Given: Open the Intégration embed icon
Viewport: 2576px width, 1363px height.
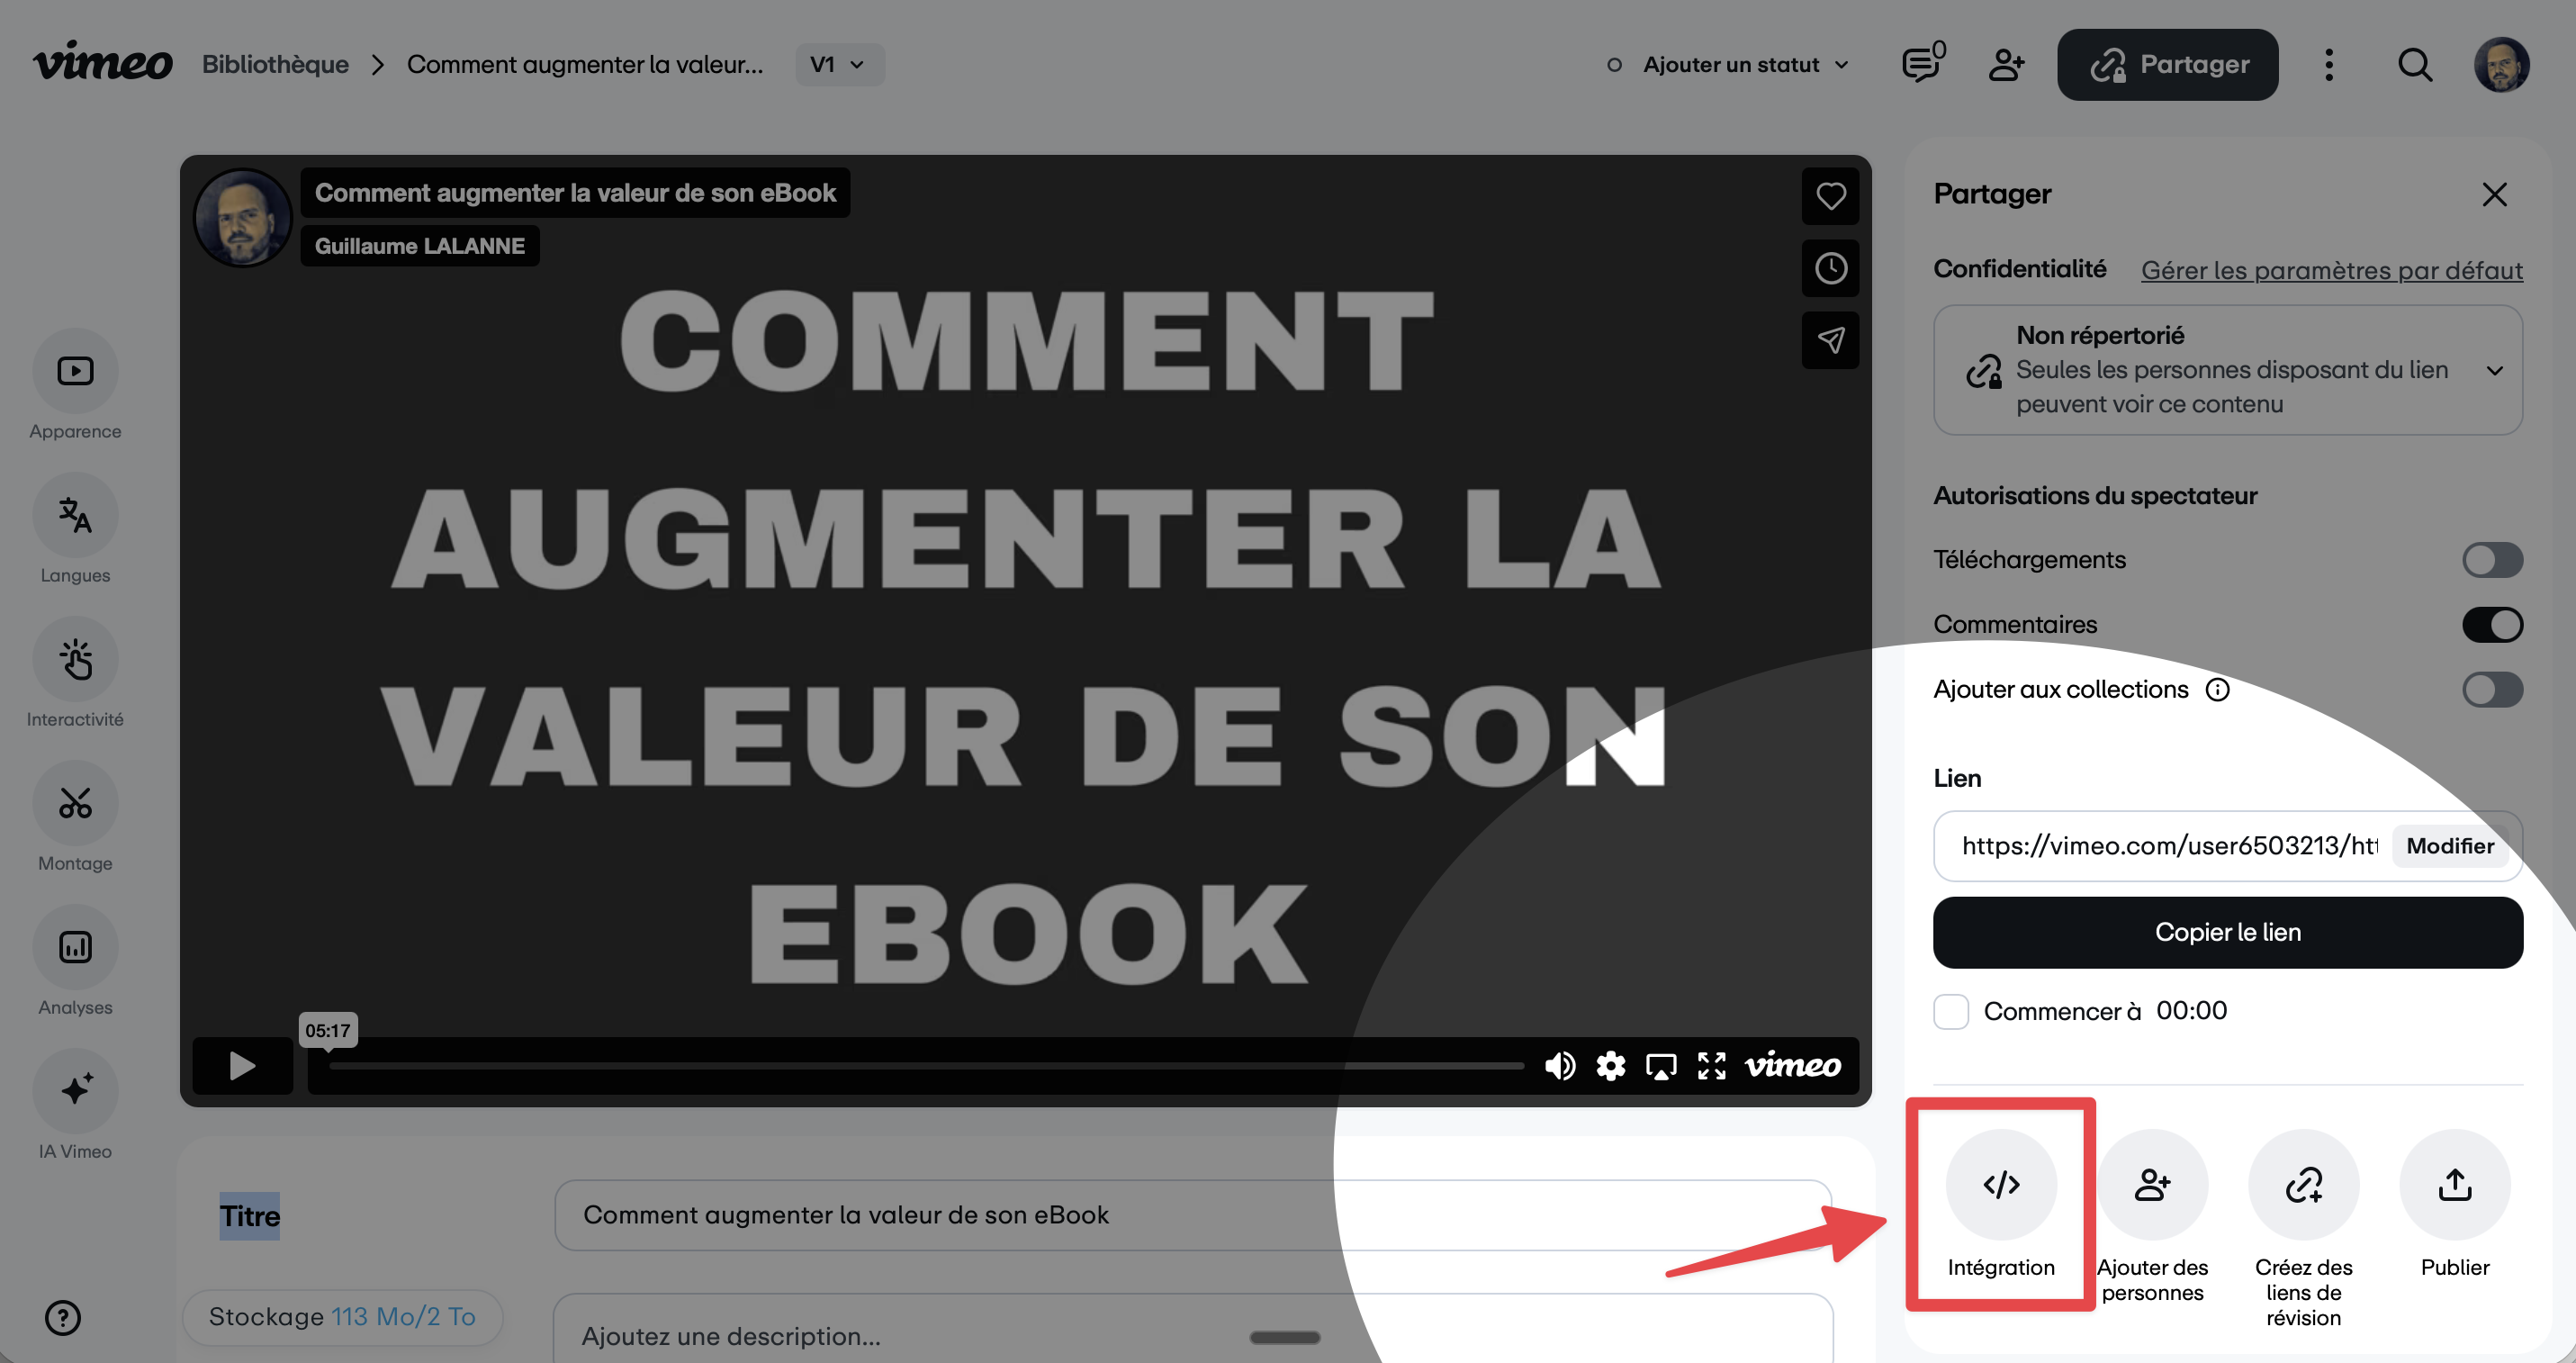Looking at the screenshot, I should [x=2001, y=1185].
